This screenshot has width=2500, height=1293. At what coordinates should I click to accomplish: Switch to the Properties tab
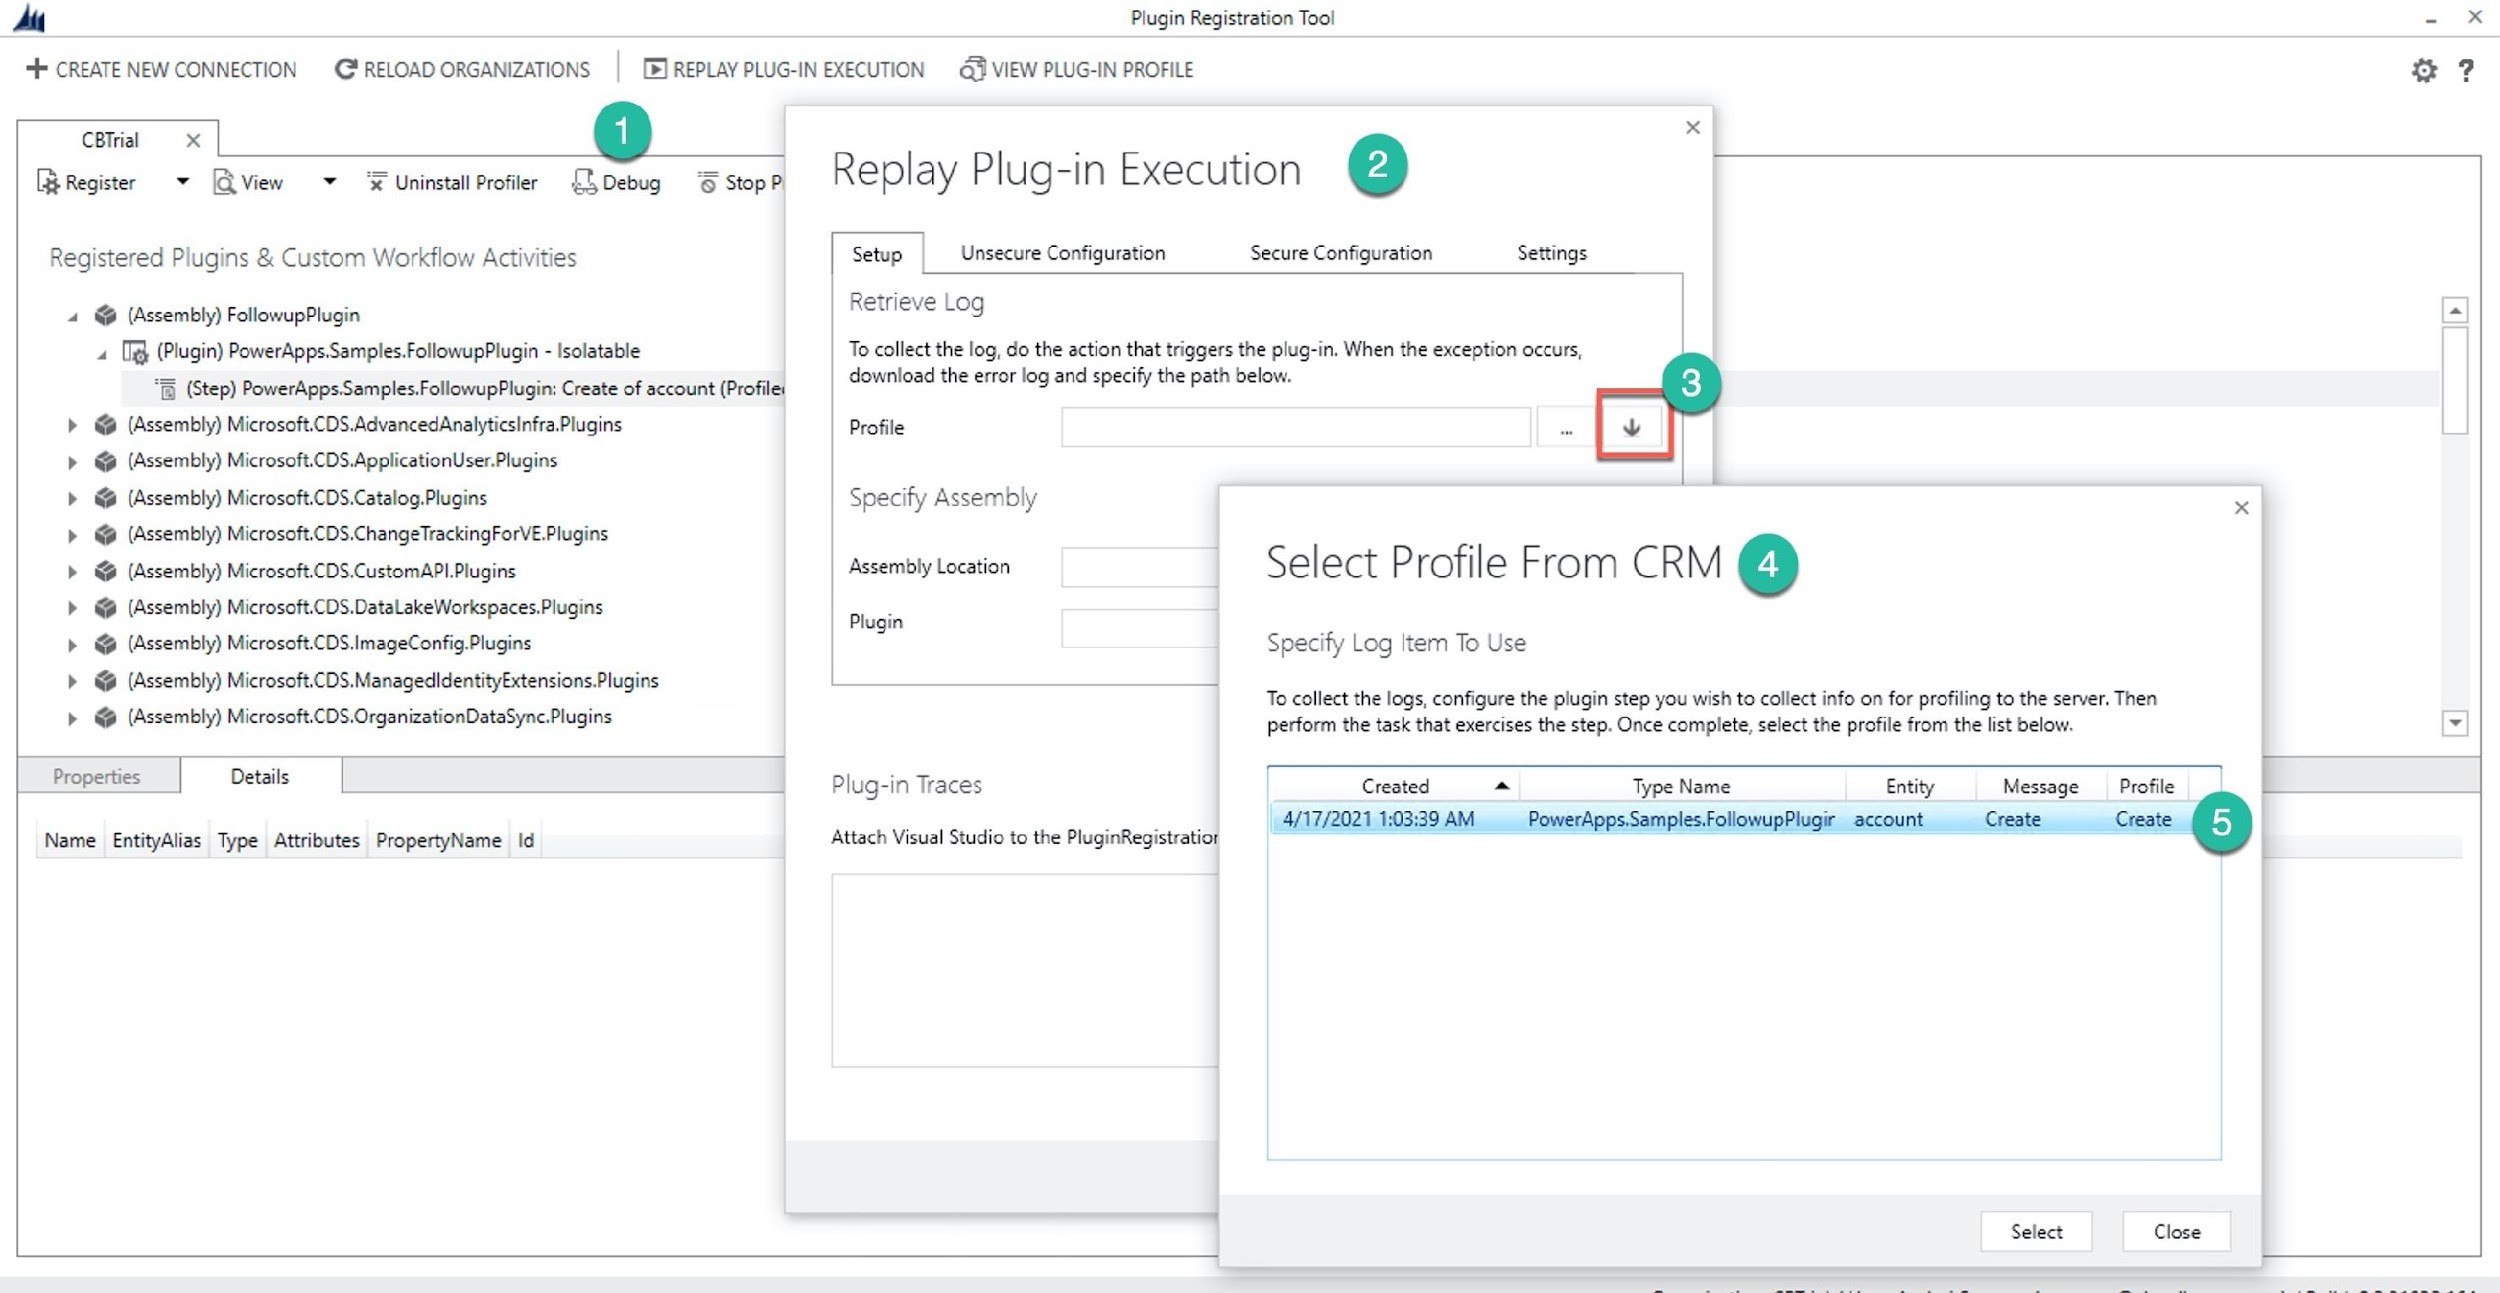point(97,777)
